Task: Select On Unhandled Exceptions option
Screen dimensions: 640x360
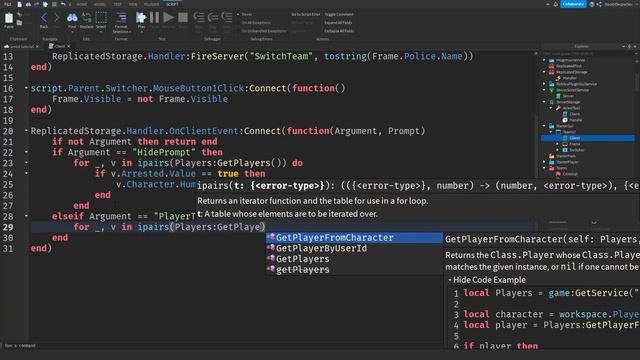Action: pyautogui.click(x=262, y=31)
